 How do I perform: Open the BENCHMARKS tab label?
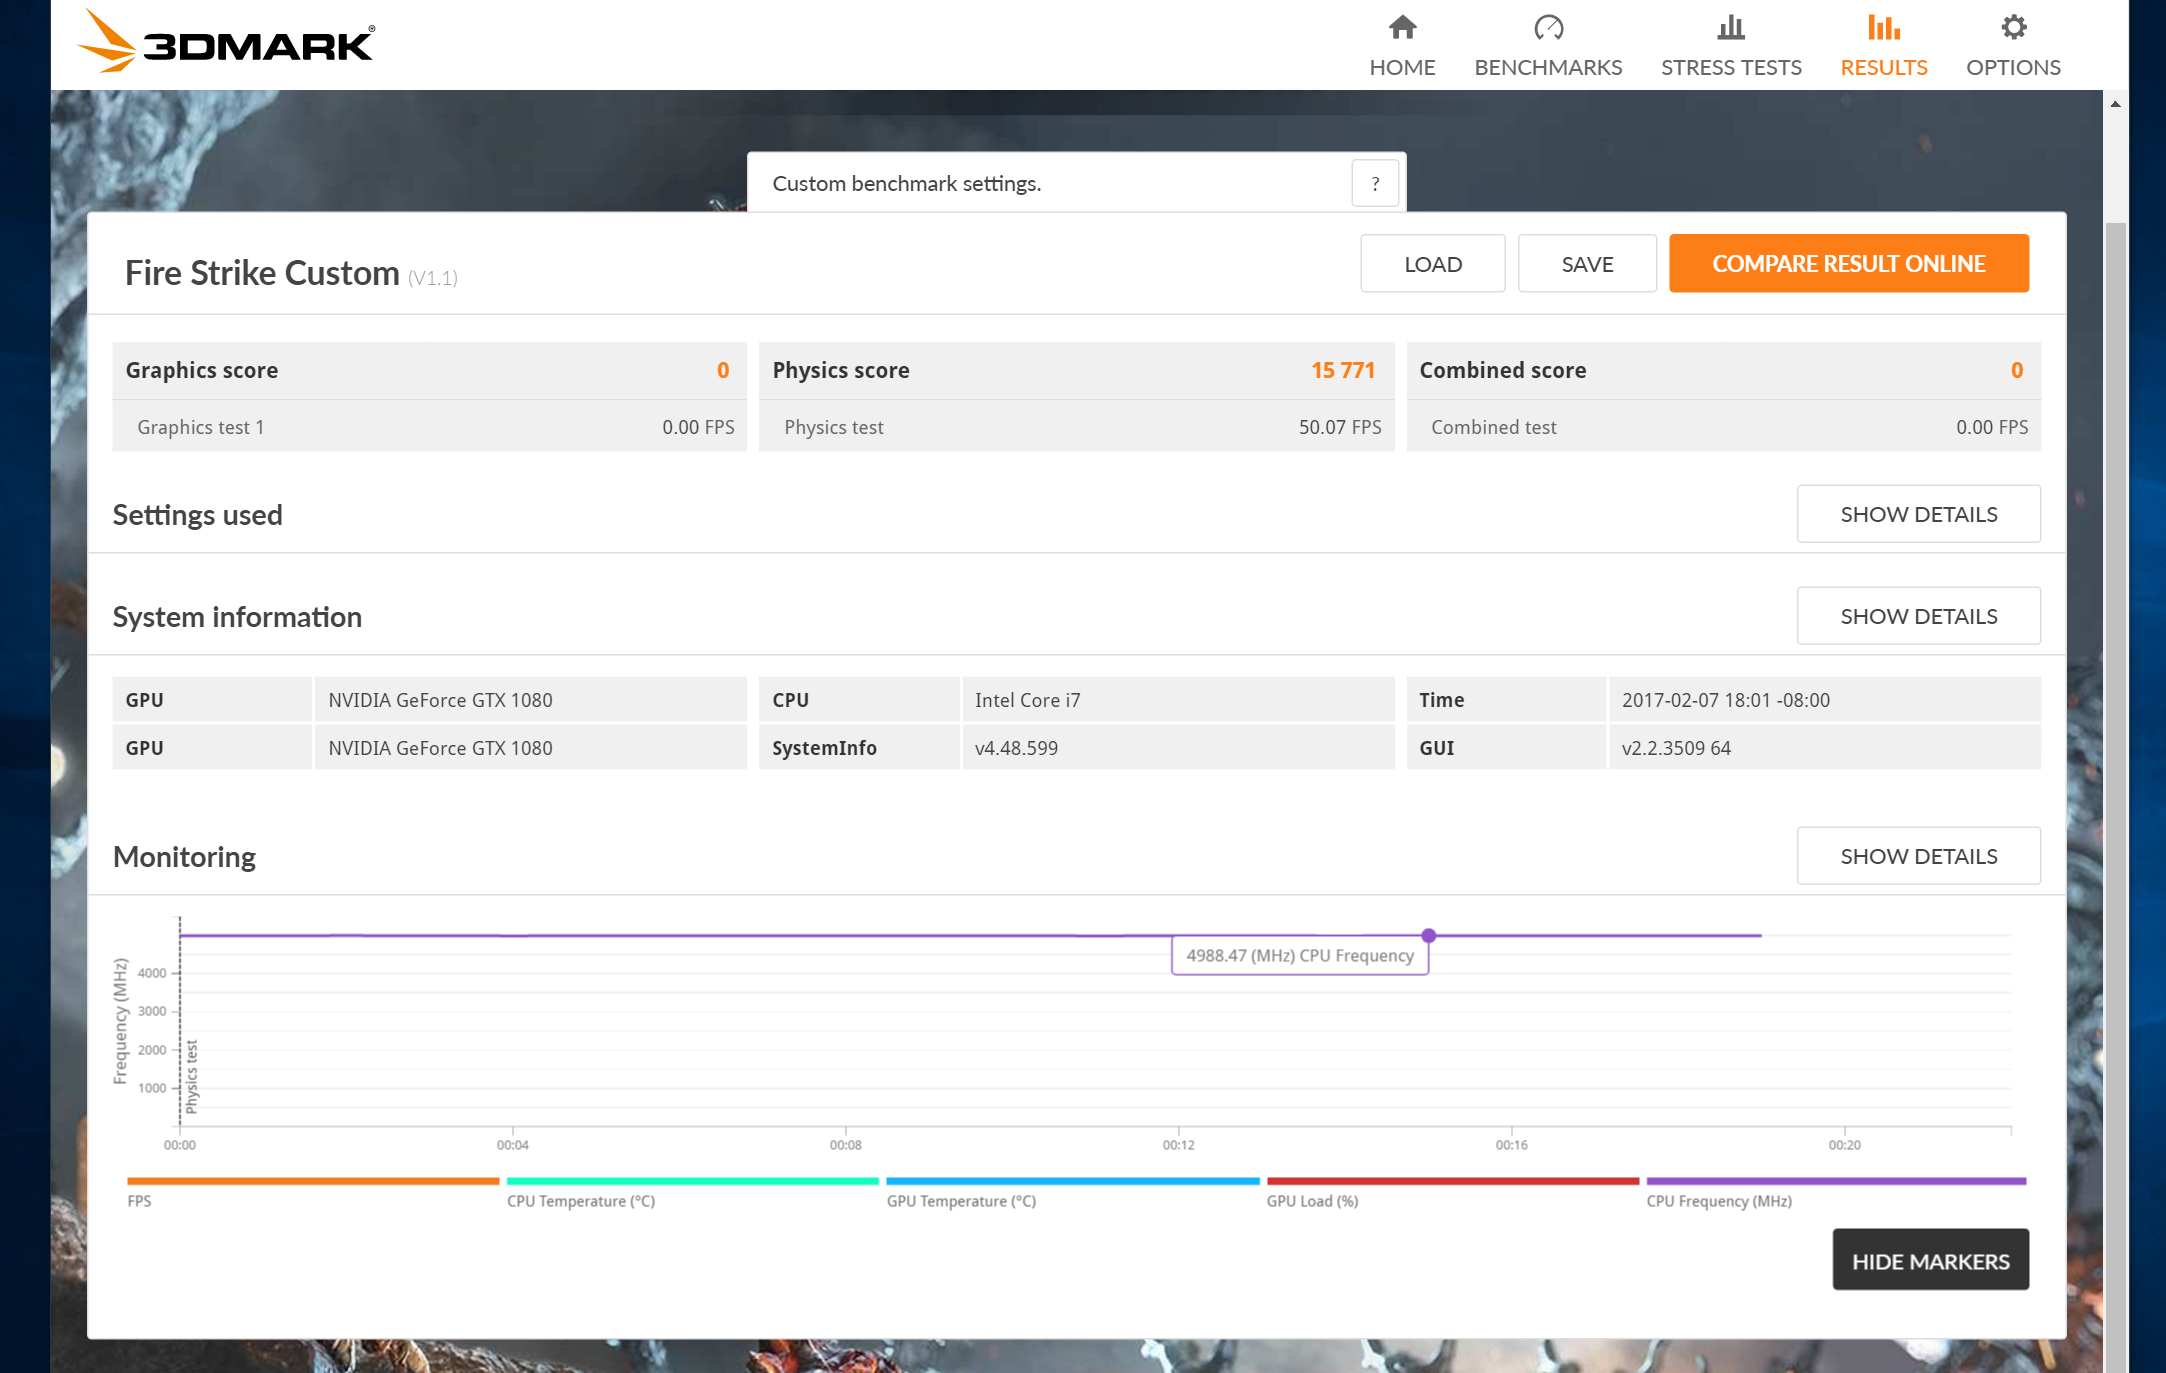1548,67
